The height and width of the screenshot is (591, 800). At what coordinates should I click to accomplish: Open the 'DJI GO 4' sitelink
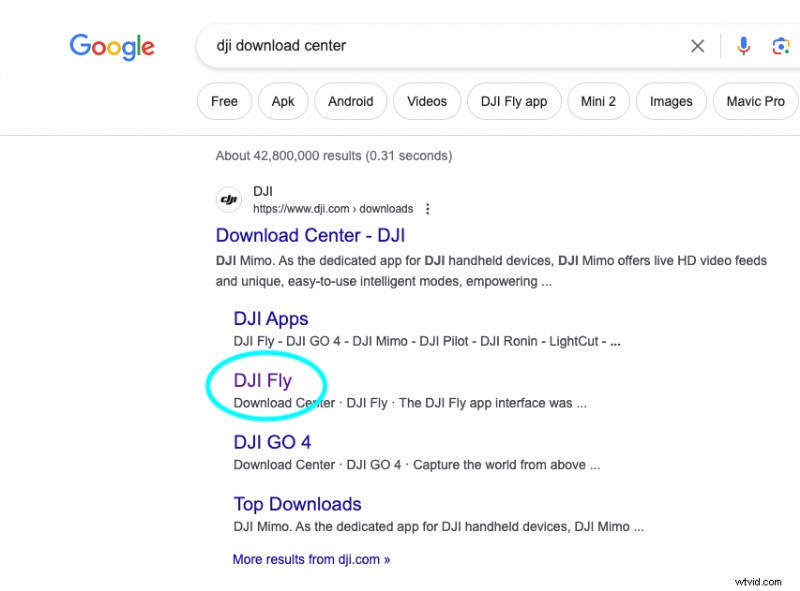pyautogui.click(x=271, y=441)
